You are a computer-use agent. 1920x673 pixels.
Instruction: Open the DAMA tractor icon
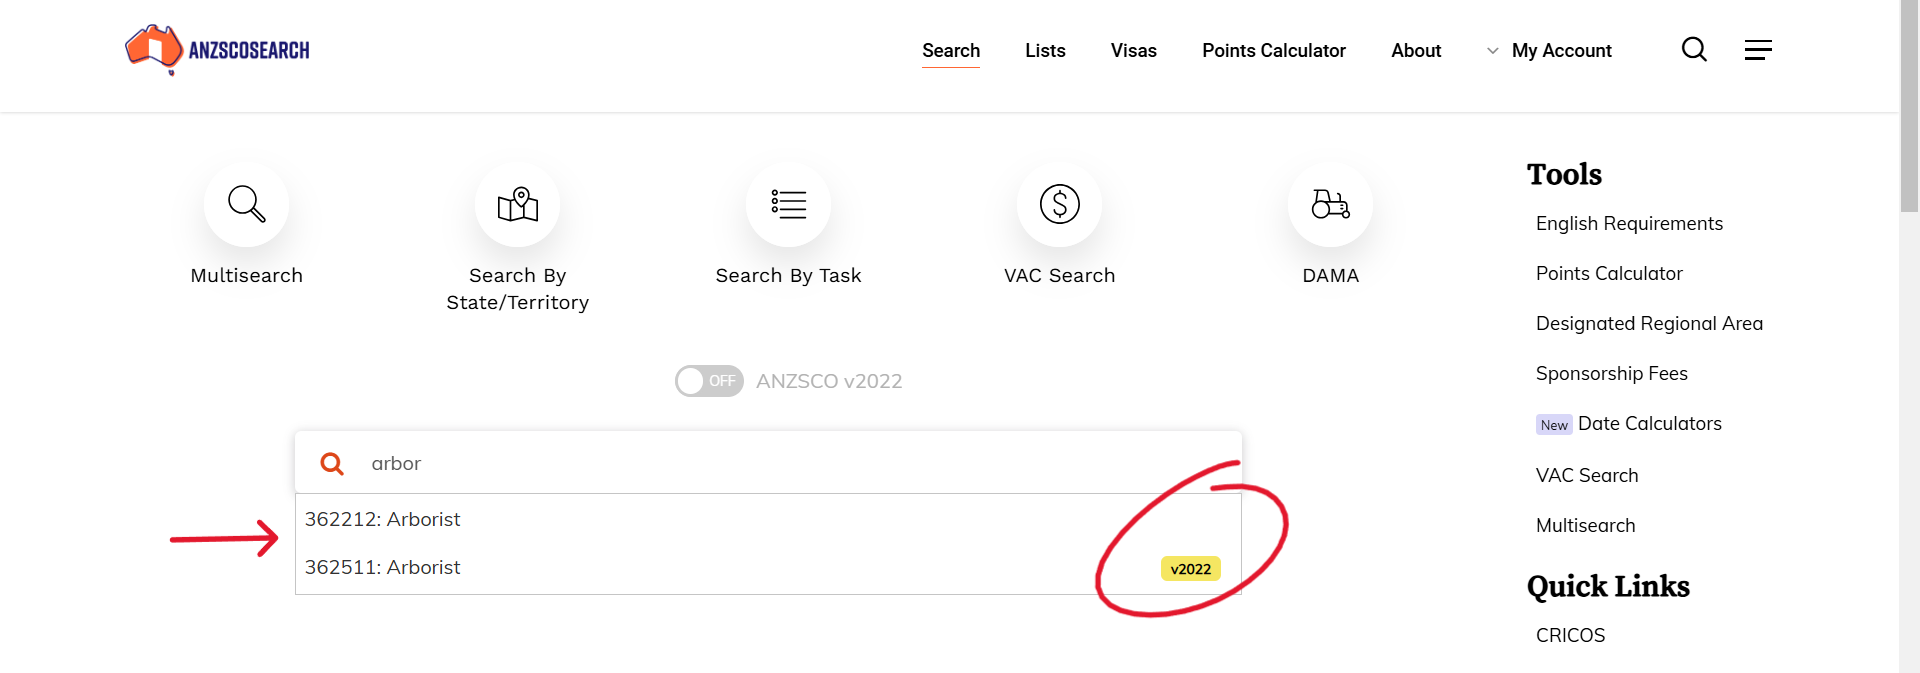coord(1330,204)
